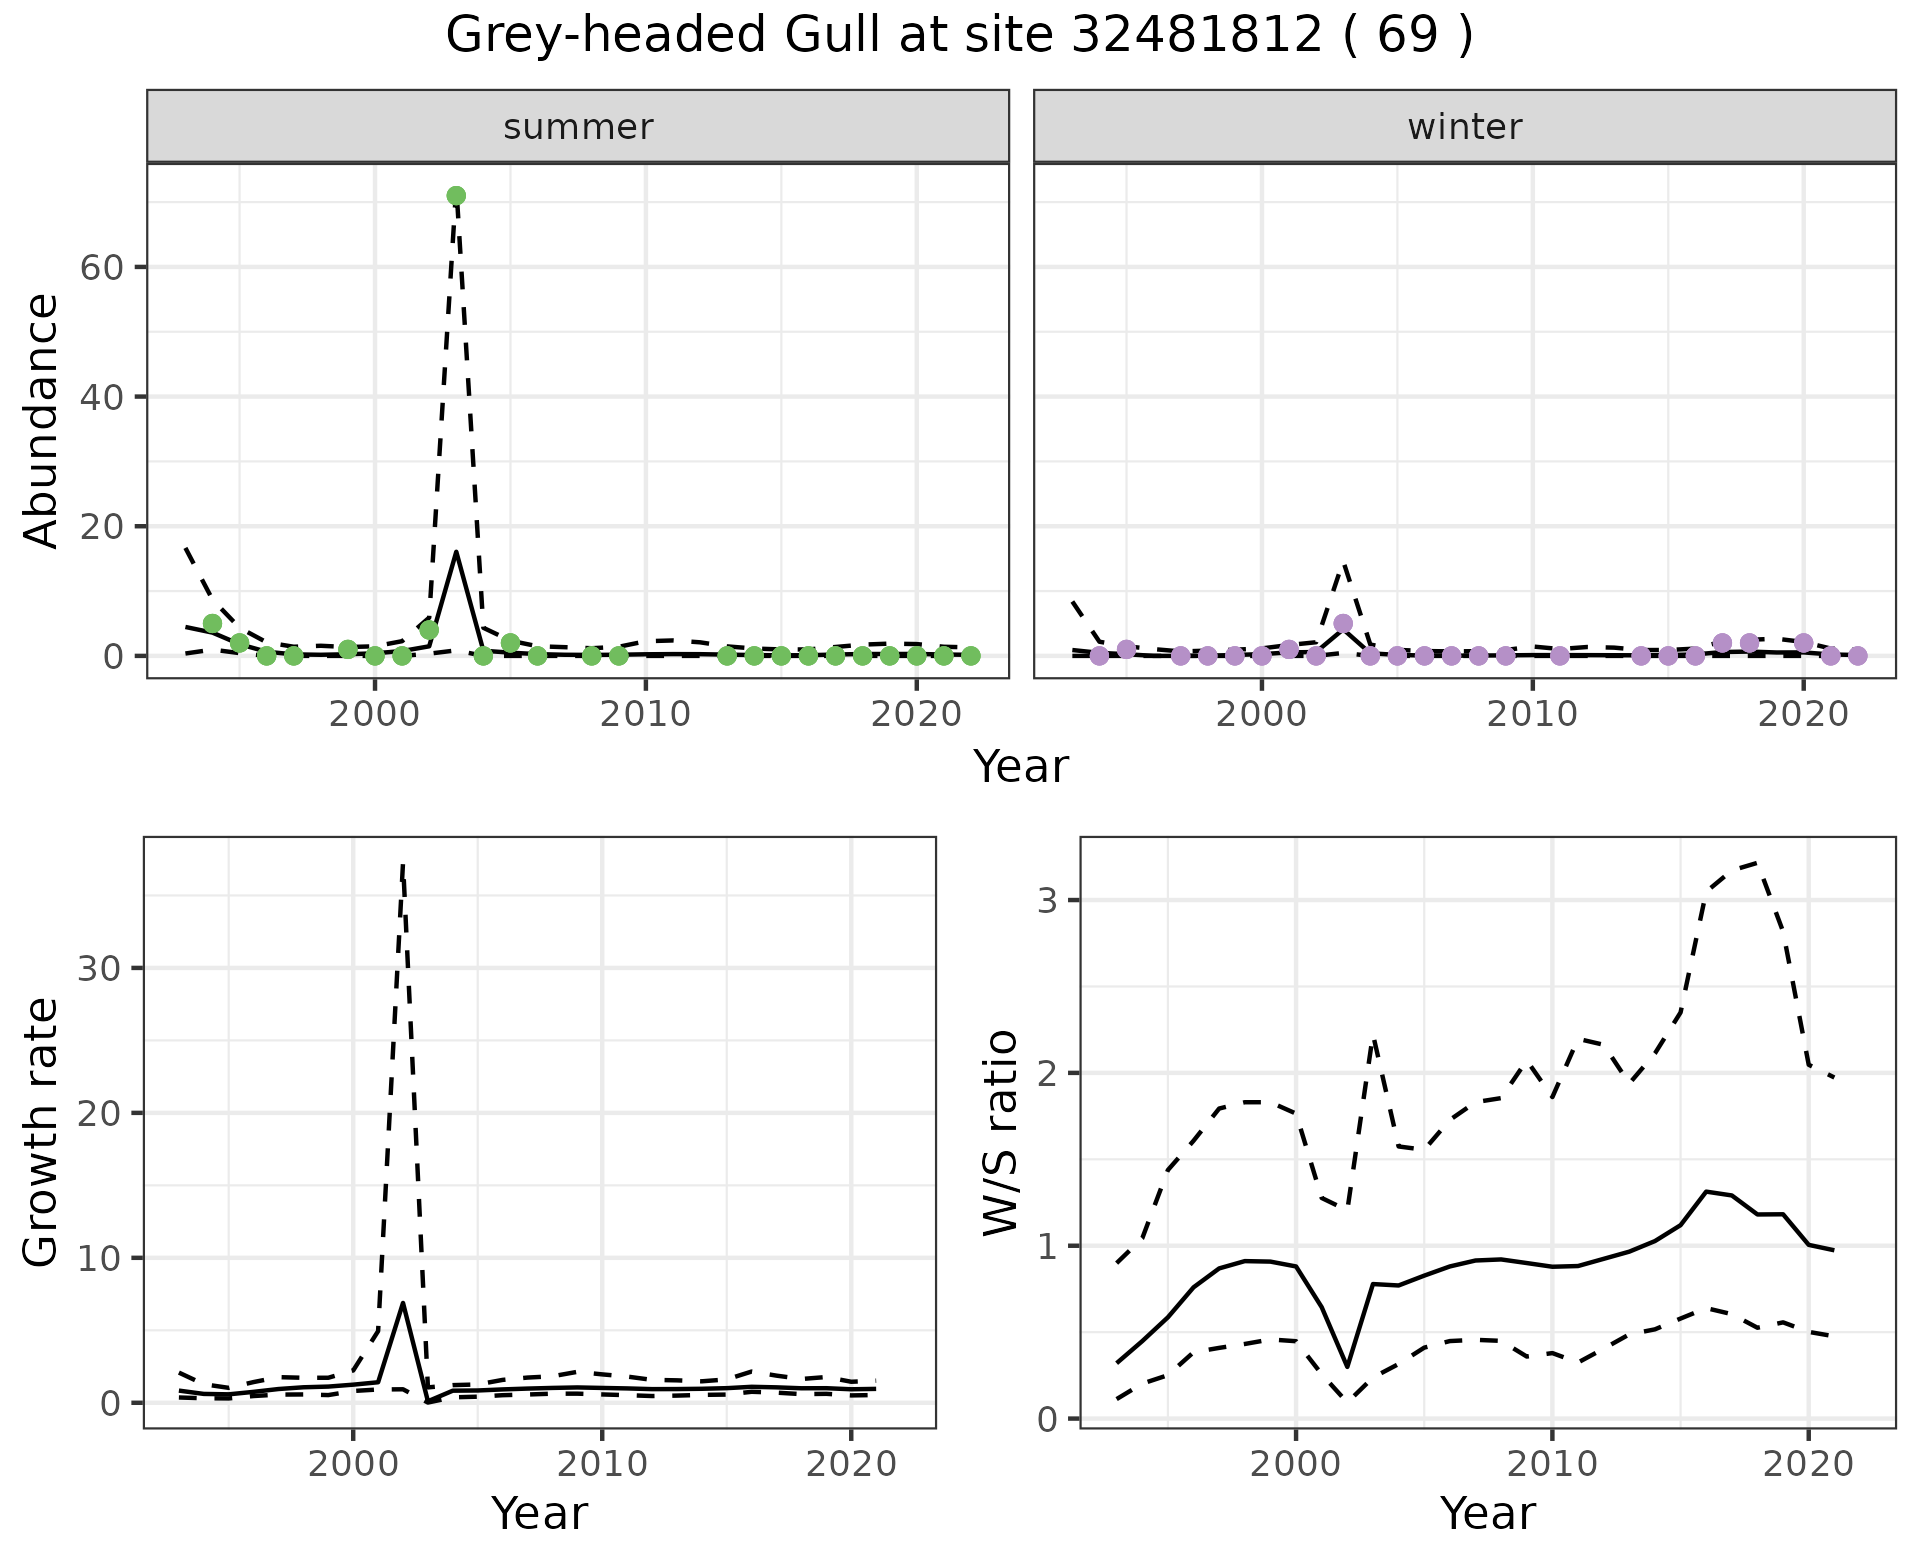Click the peak of W/S ratio upper dashed line

(x=1757, y=862)
